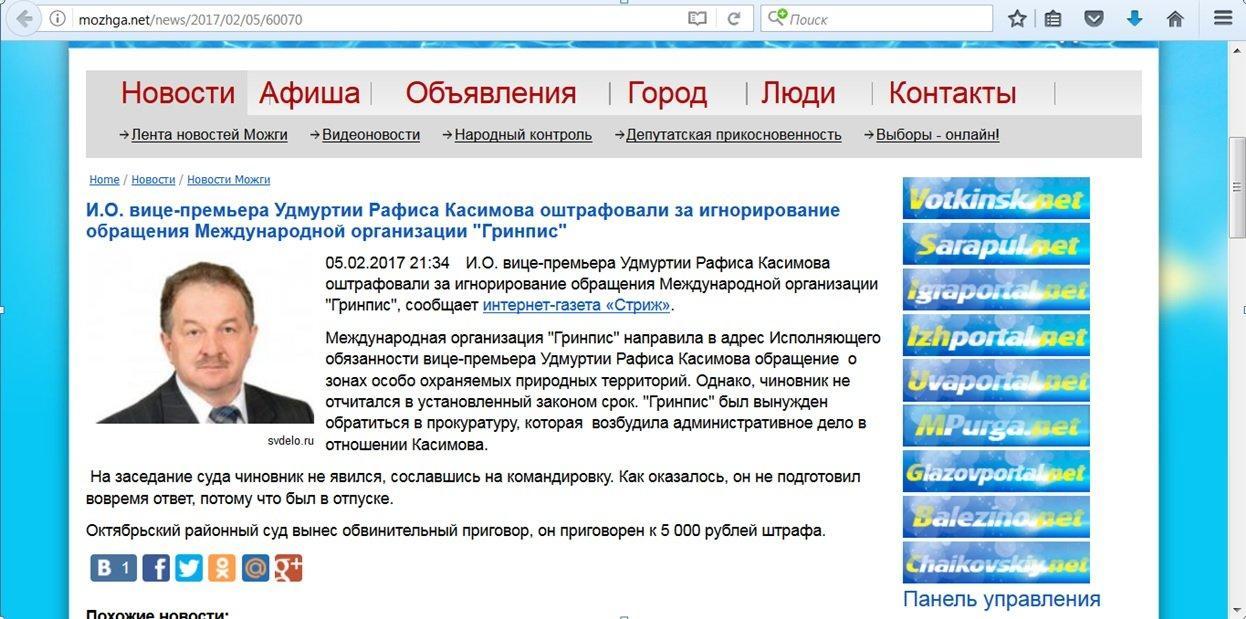Viewport: 1246px width, 619px height.
Task: Open the Объявления menu item
Action: tap(490, 93)
